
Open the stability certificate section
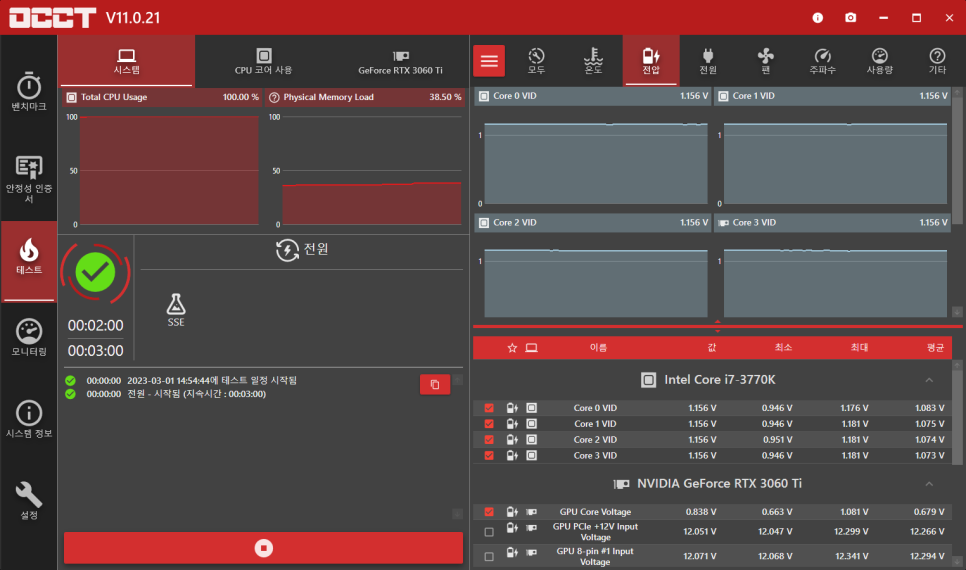(28, 179)
